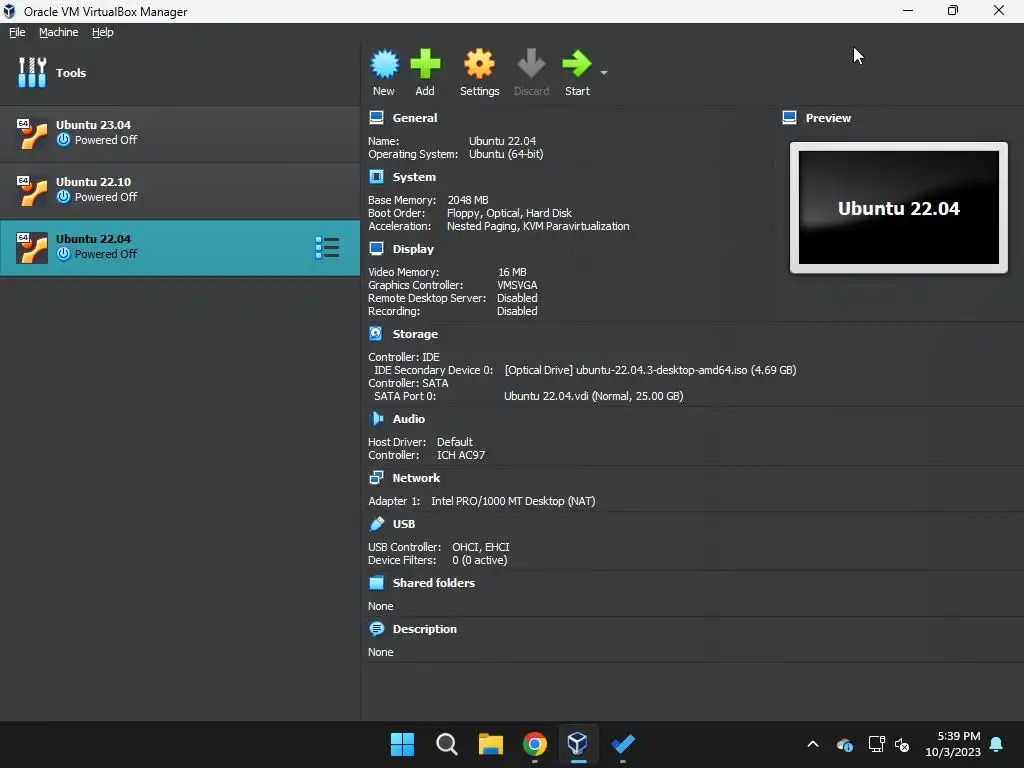Image resolution: width=1024 pixels, height=768 pixels.
Task: Click the Audio section speaker icon
Action: [x=376, y=419]
